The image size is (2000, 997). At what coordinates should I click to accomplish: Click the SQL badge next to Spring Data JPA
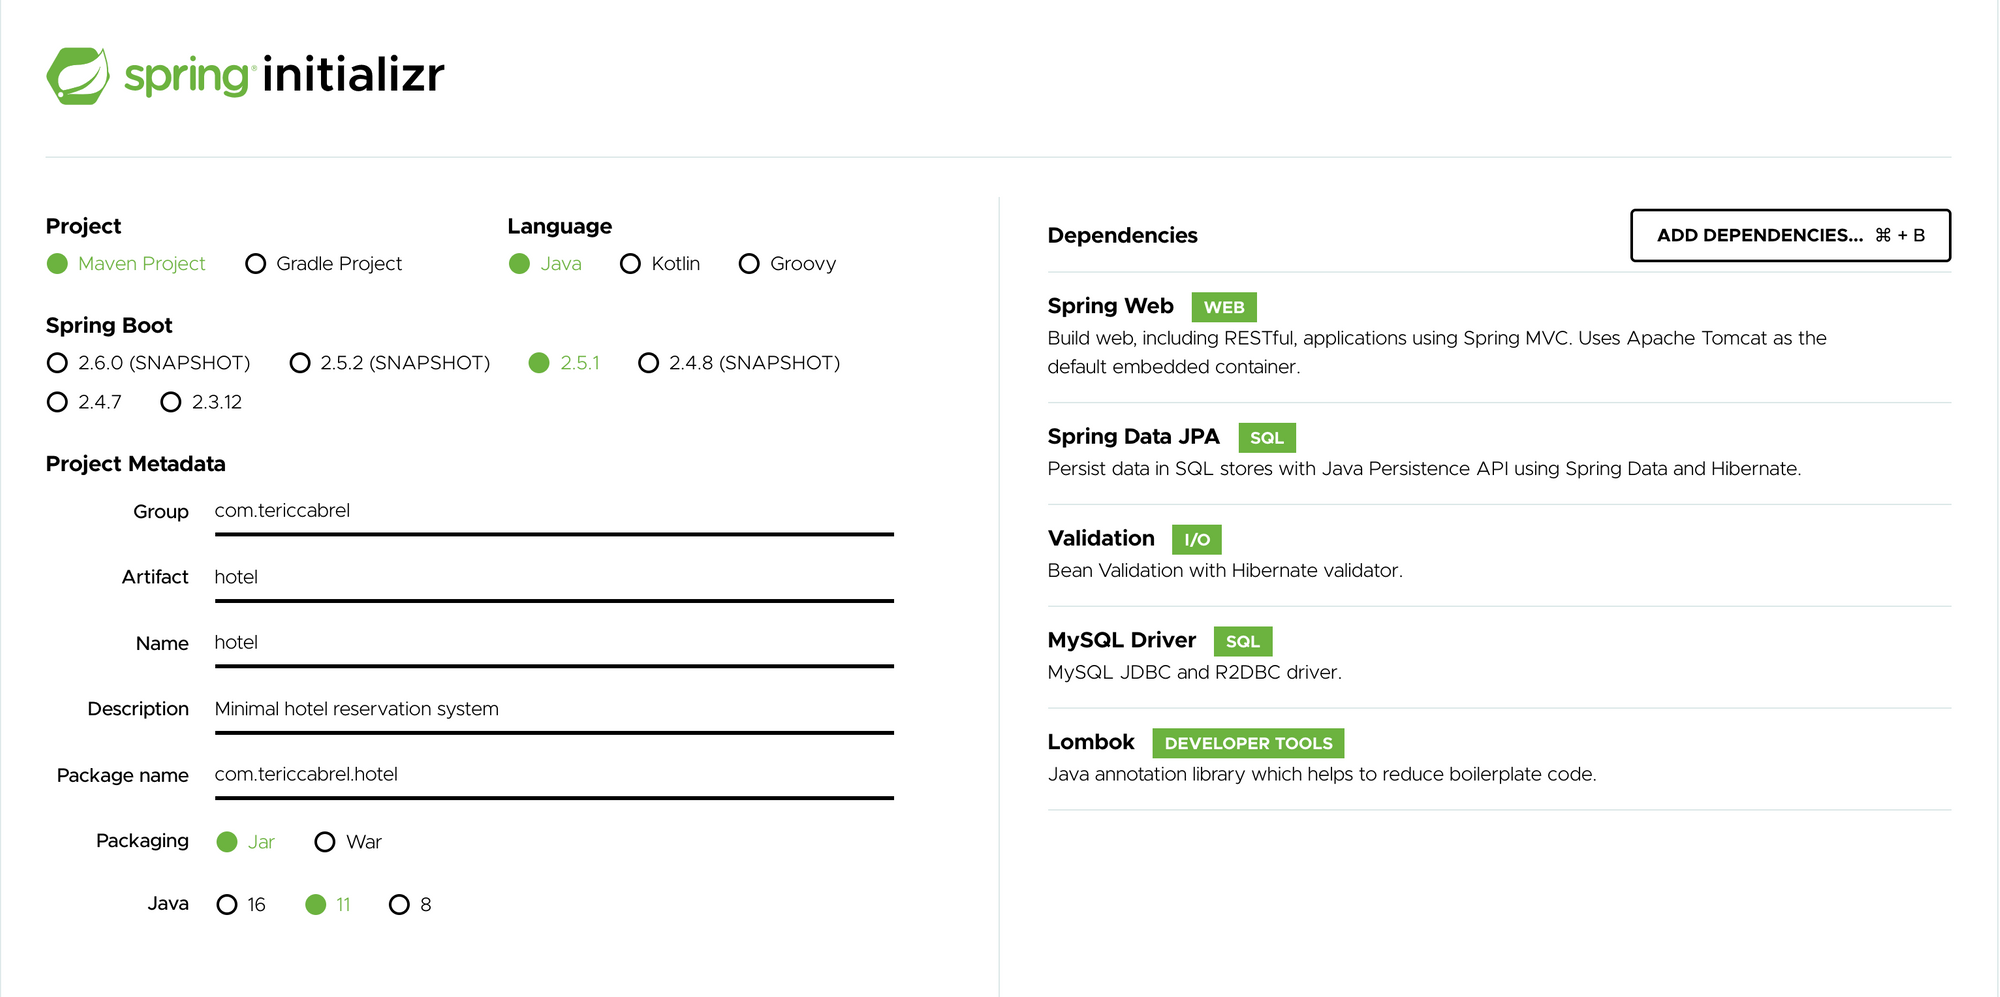[x=1266, y=437]
